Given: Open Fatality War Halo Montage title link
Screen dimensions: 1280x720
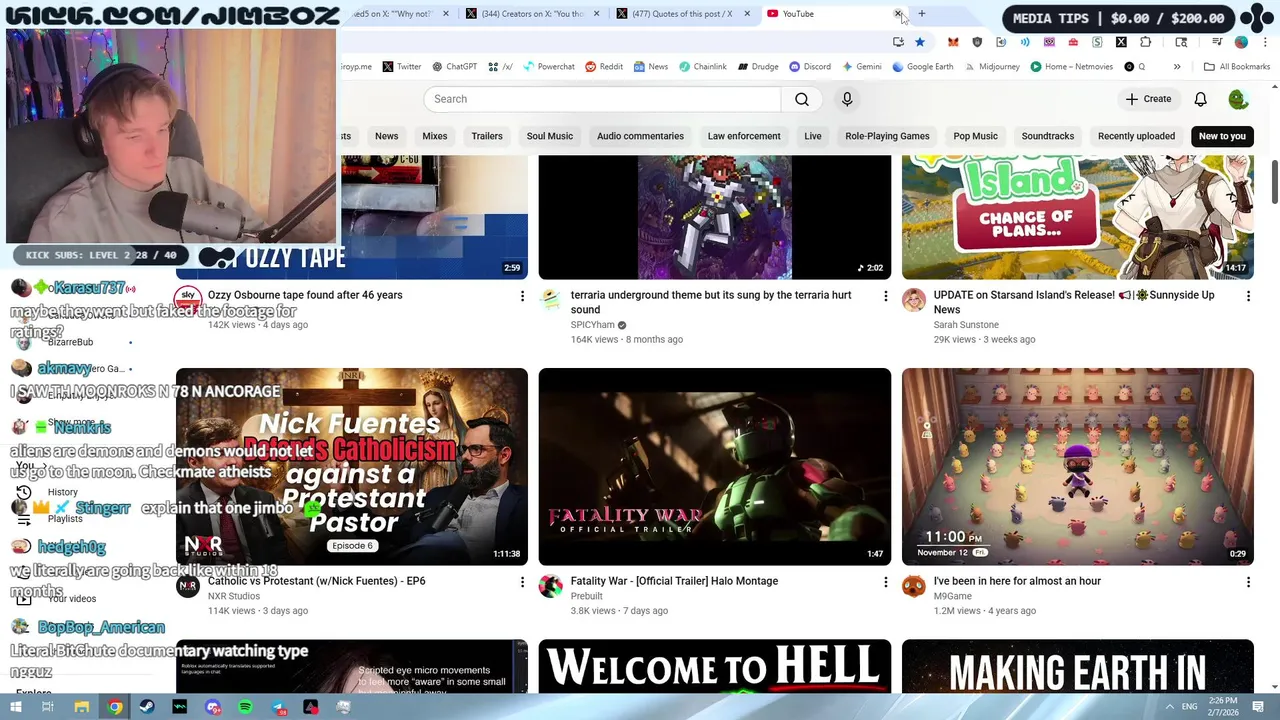Looking at the screenshot, I should click(674, 581).
